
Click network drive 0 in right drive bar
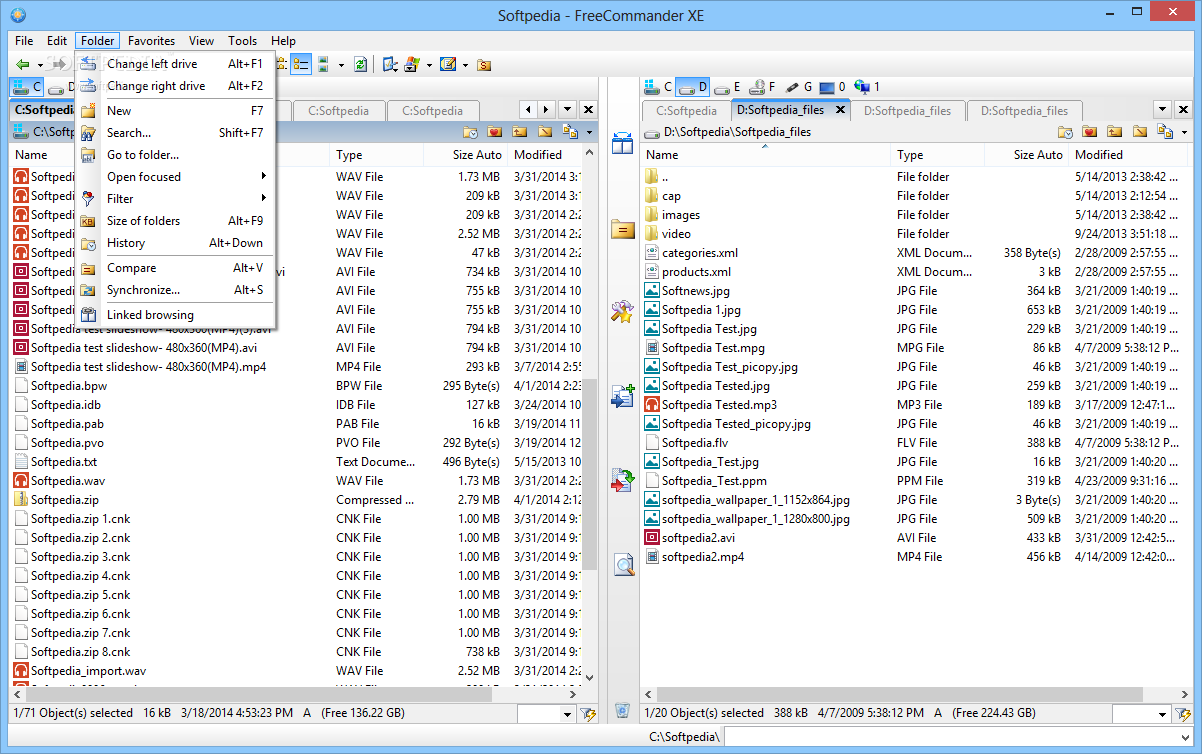[x=833, y=87]
